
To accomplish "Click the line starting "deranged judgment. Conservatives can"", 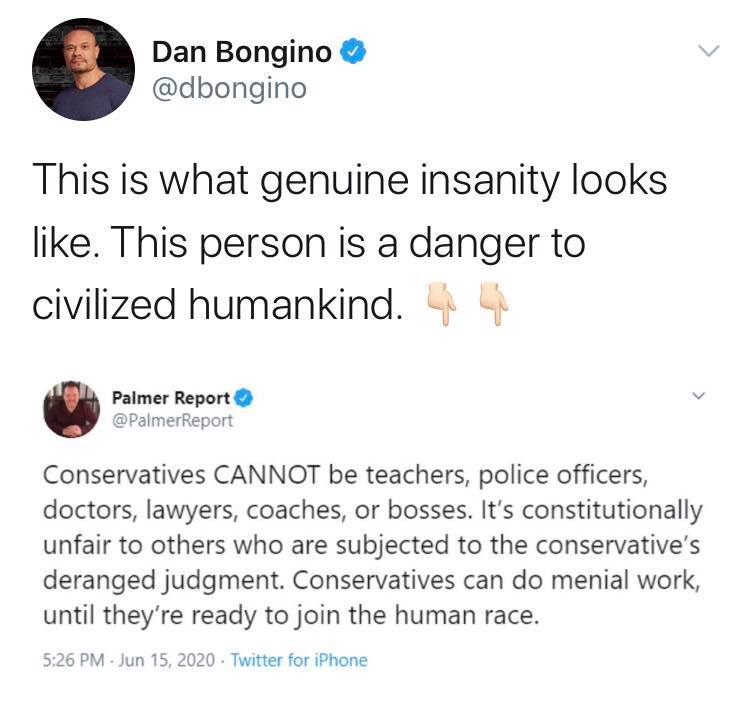I will [x=371, y=581].
